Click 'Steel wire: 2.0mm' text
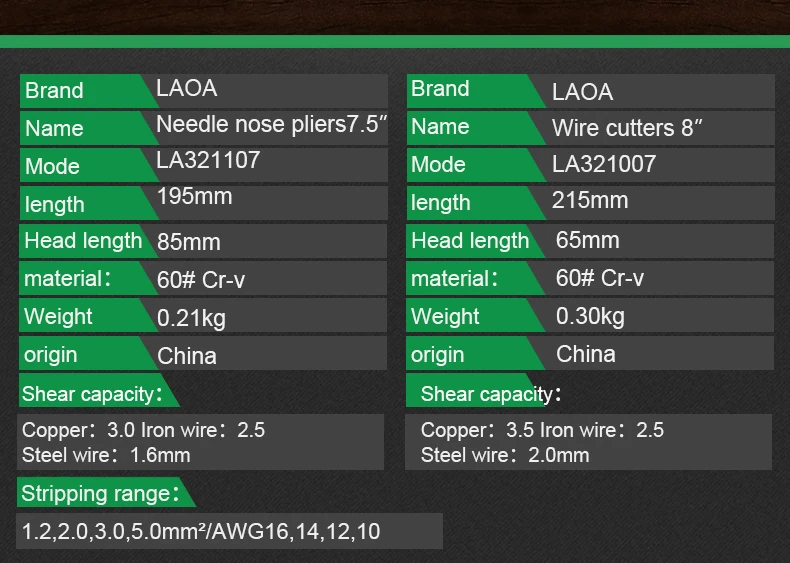The image size is (790, 563). click(505, 455)
